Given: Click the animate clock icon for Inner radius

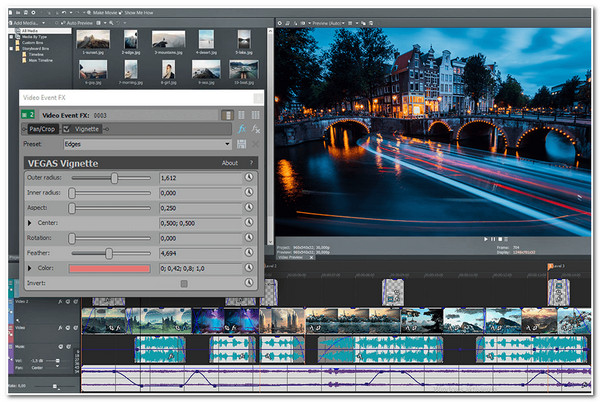Looking at the screenshot, I should (x=249, y=192).
